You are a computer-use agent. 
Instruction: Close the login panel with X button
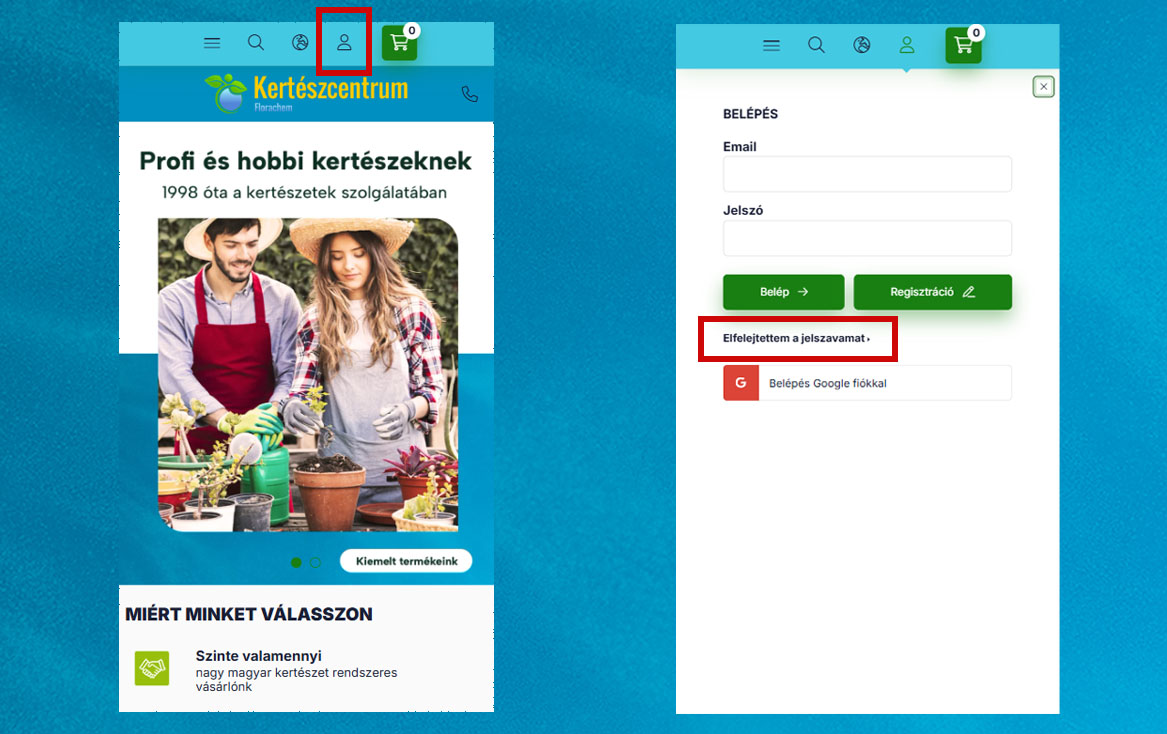1044,87
